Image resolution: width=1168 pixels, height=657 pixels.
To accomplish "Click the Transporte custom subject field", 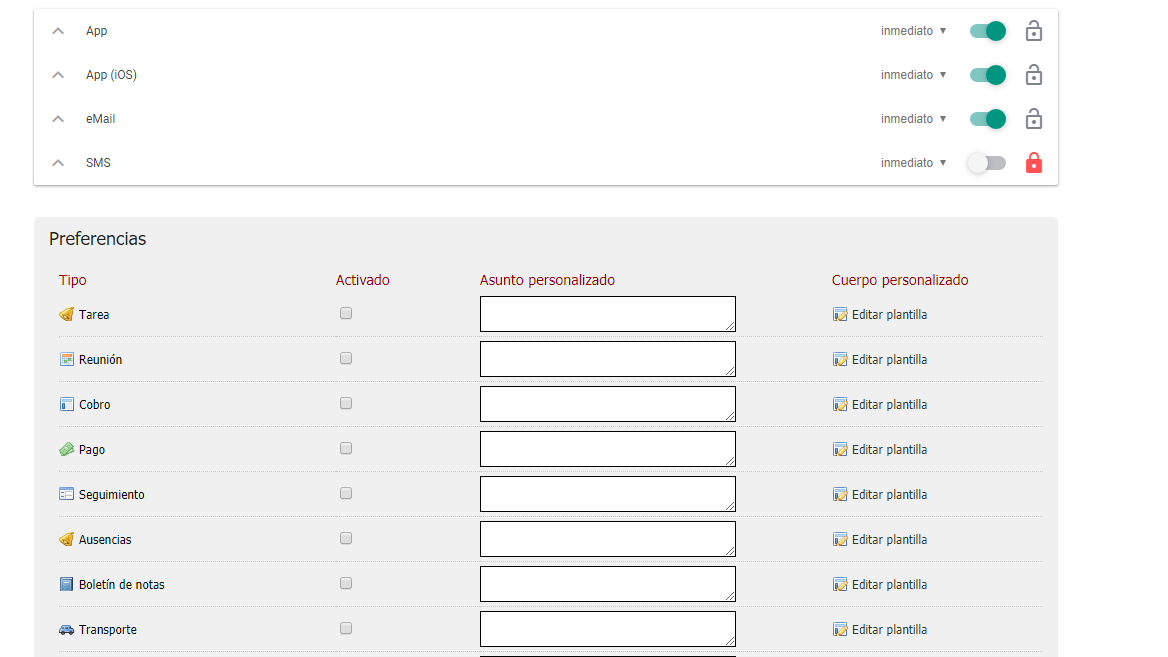I will pyautogui.click(x=608, y=629).
